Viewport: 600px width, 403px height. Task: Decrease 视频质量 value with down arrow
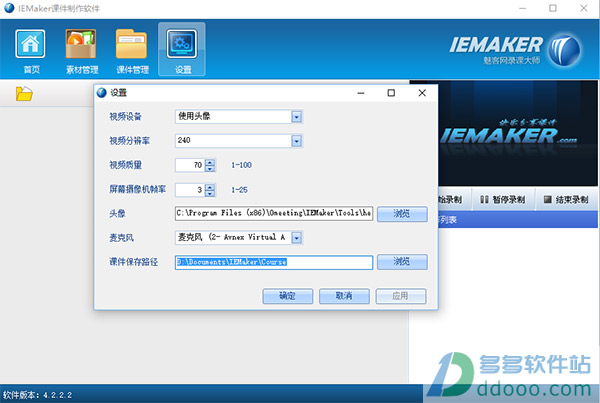pos(210,169)
